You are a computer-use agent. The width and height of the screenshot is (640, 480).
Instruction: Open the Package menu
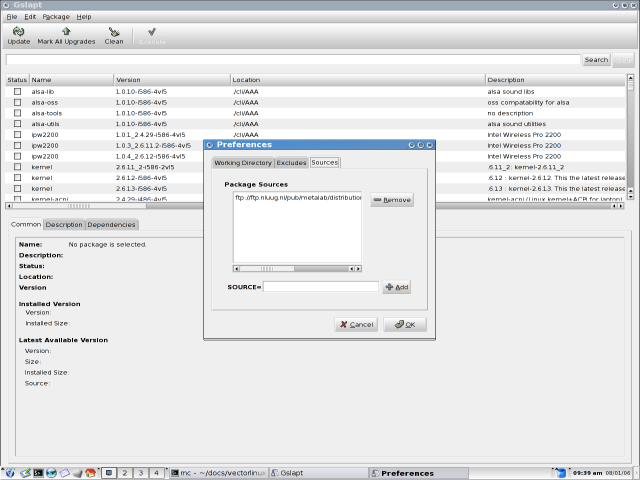tap(56, 17)
